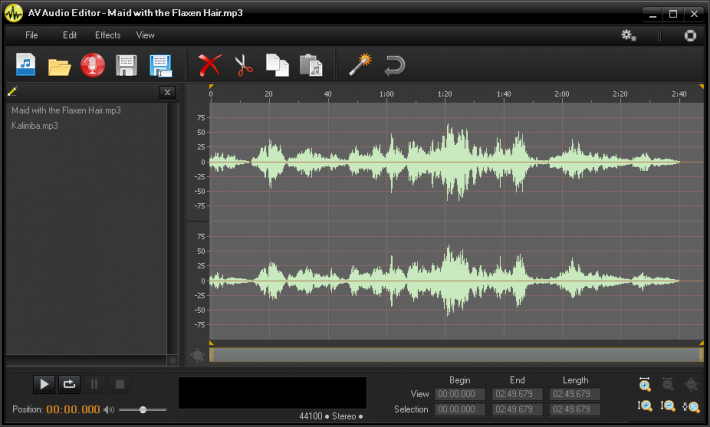
Task: Save file with gray floppy disk icon
Action: pos(126,66)
